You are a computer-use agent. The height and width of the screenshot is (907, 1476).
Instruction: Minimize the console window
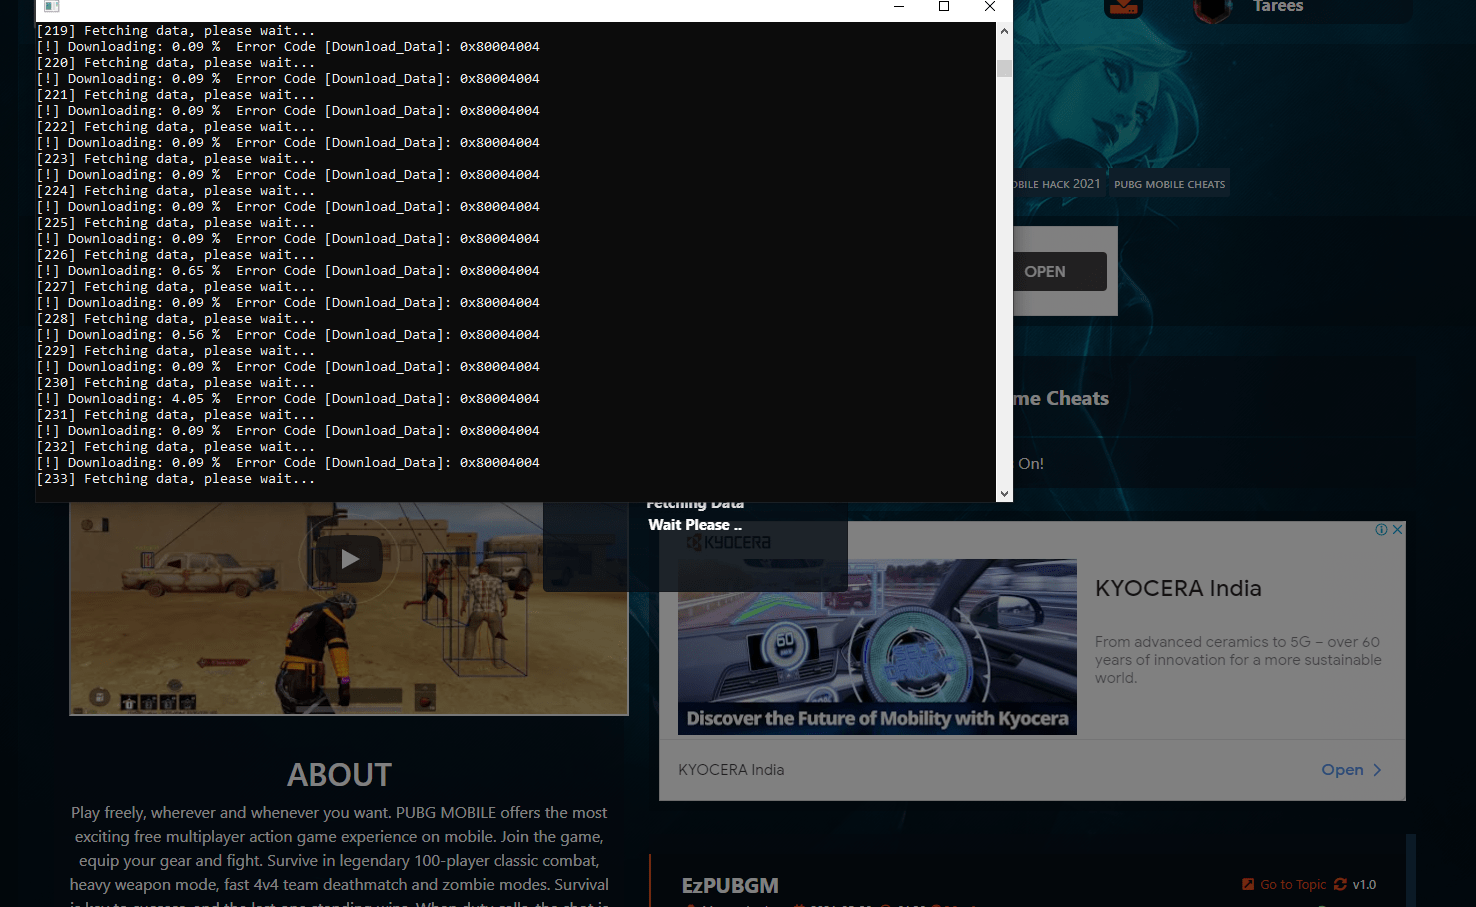[898, 7]
